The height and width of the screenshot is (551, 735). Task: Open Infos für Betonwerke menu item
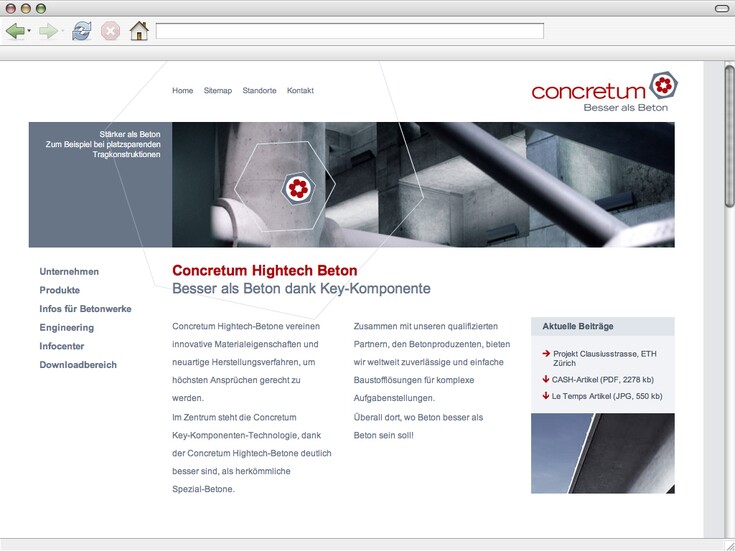85,309
